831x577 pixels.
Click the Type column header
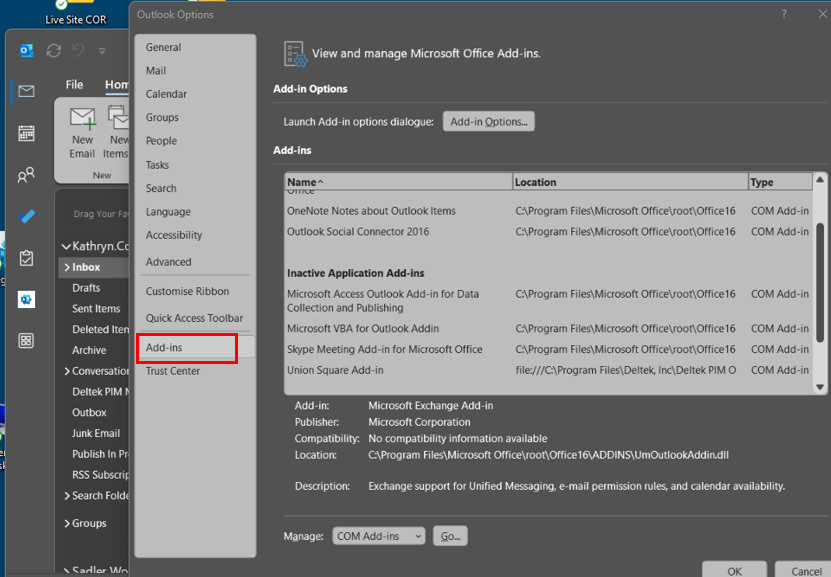780,182
